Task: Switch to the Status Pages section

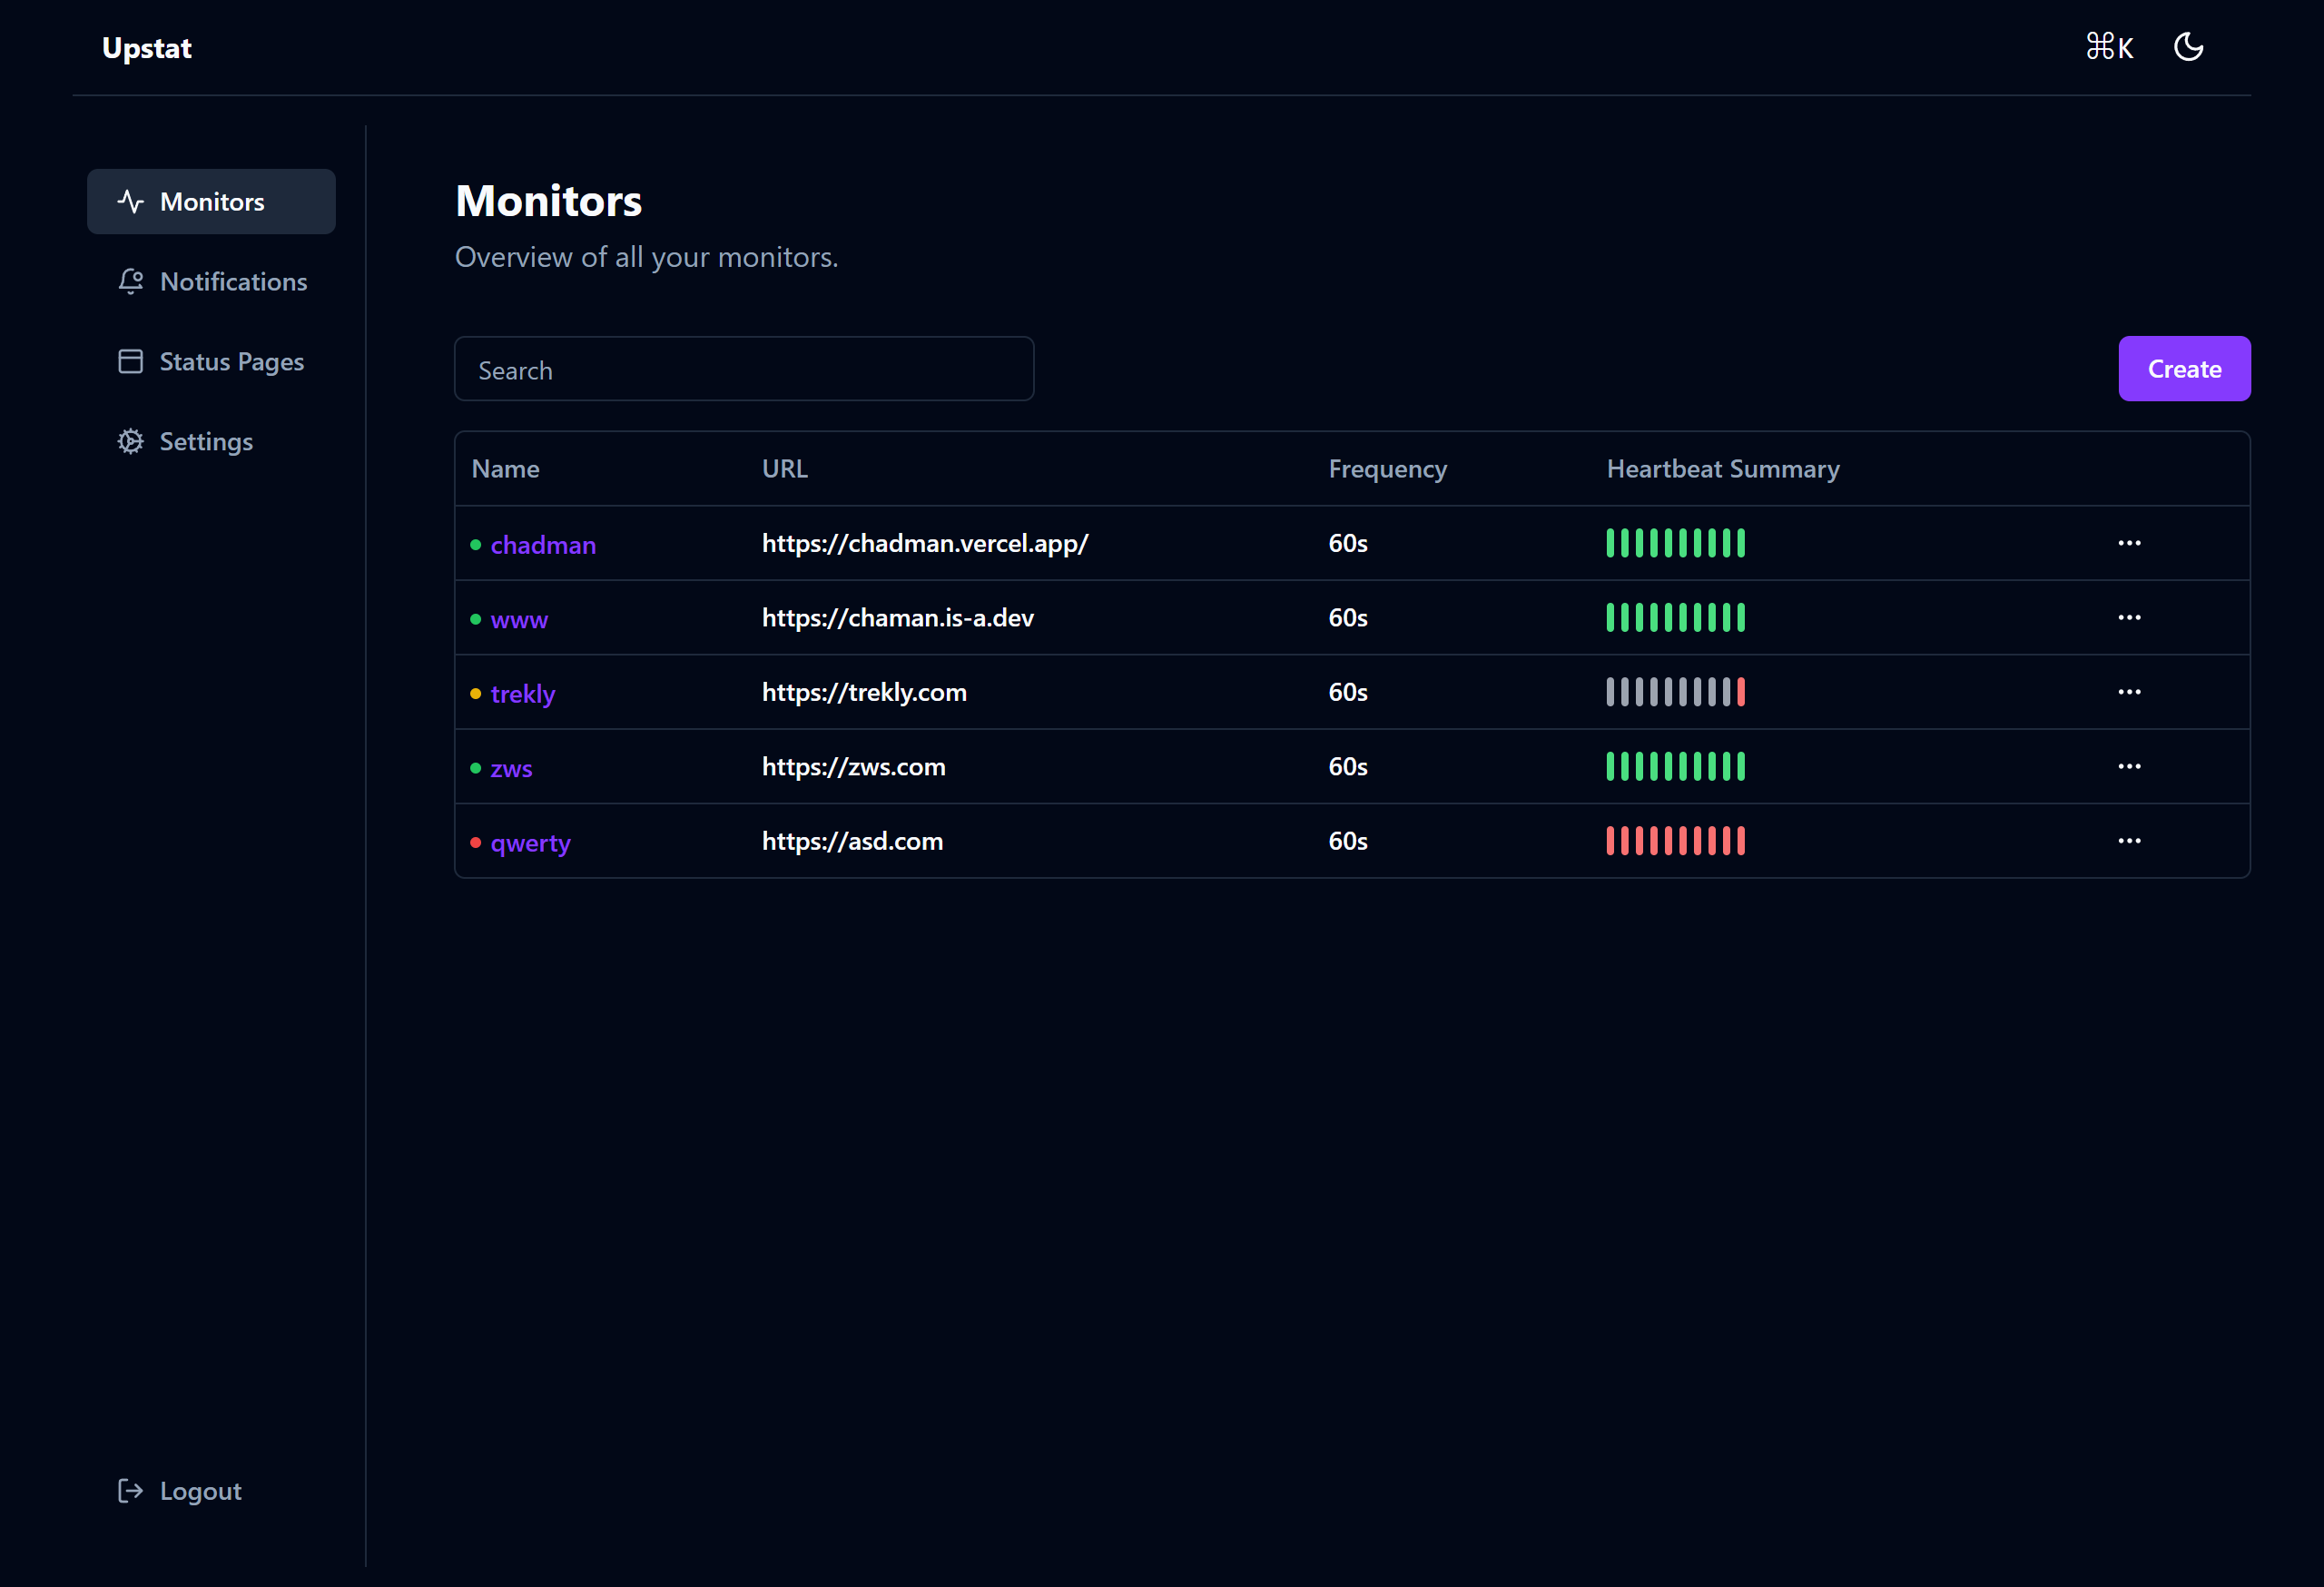Action: click(x=231, y=362)
